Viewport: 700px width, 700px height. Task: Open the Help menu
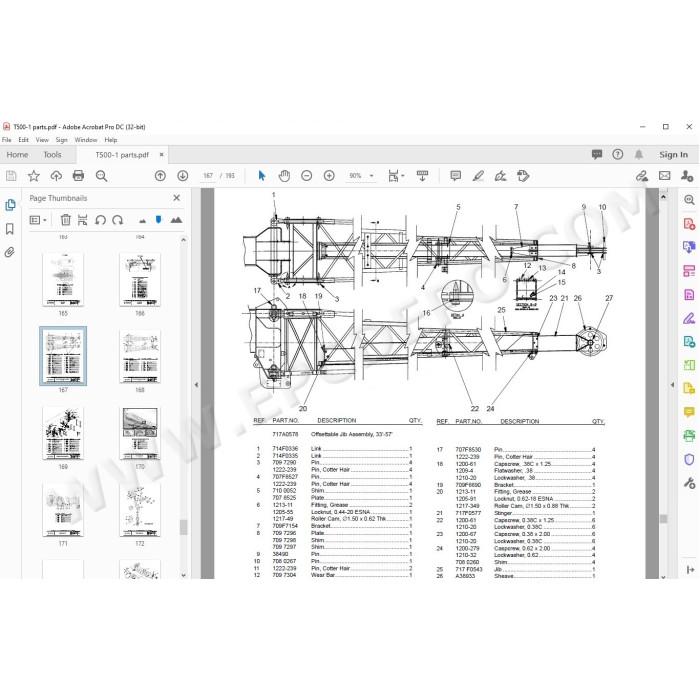[111, 140]
